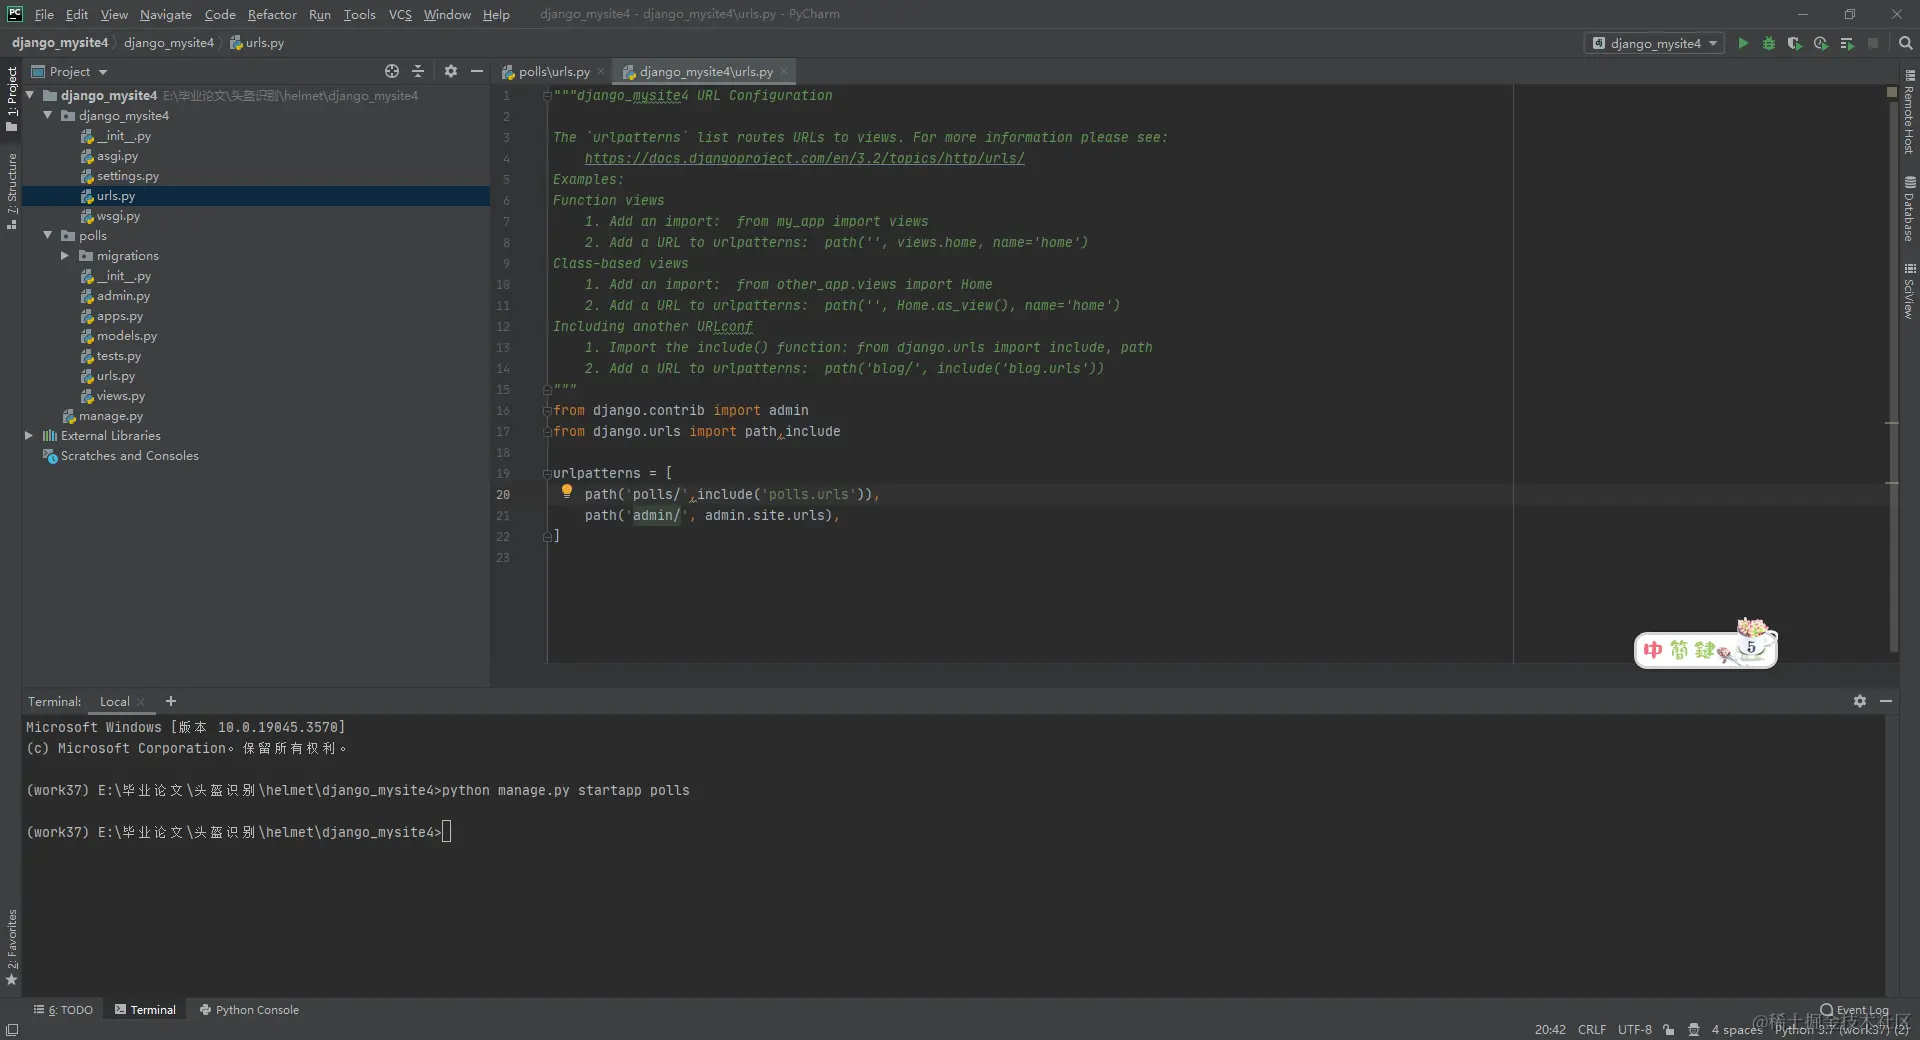Viewport: 1920px width, 1040px height.
Task: Toggle the 1: Project tool window
Action: (11, 98)
